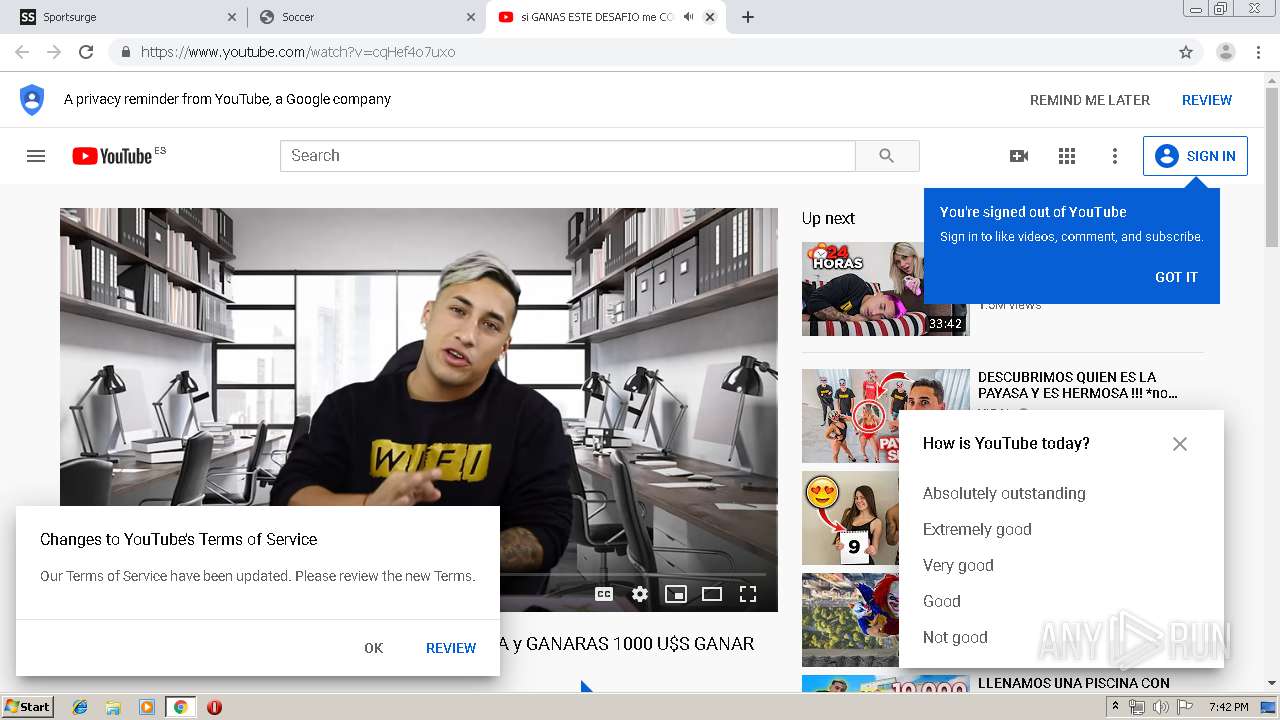Image resolution: width=1280 pixels, height=720 pixels.
Task: Toggle closed captions on the player
Action: [x=604, y=594]
